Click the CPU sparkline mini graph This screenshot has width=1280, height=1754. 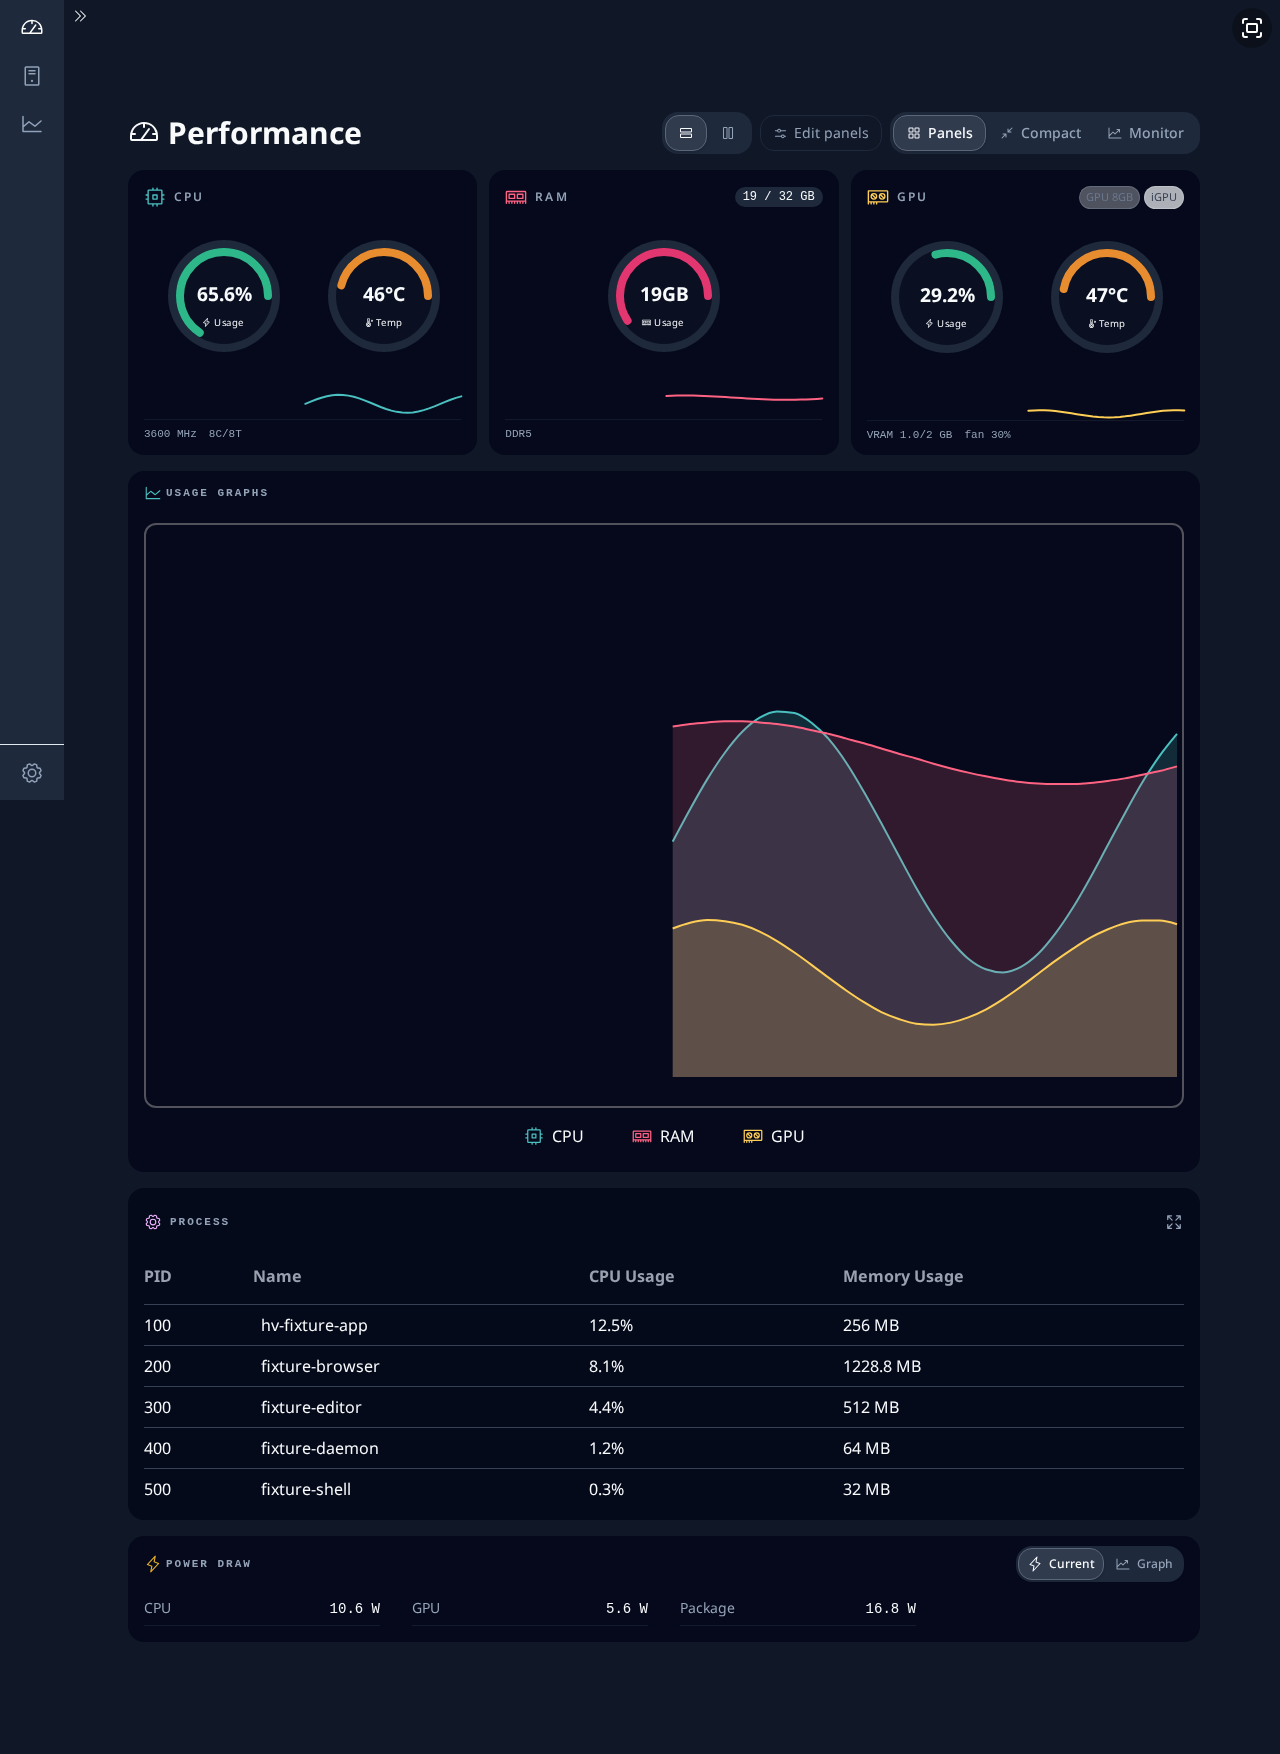383,403
